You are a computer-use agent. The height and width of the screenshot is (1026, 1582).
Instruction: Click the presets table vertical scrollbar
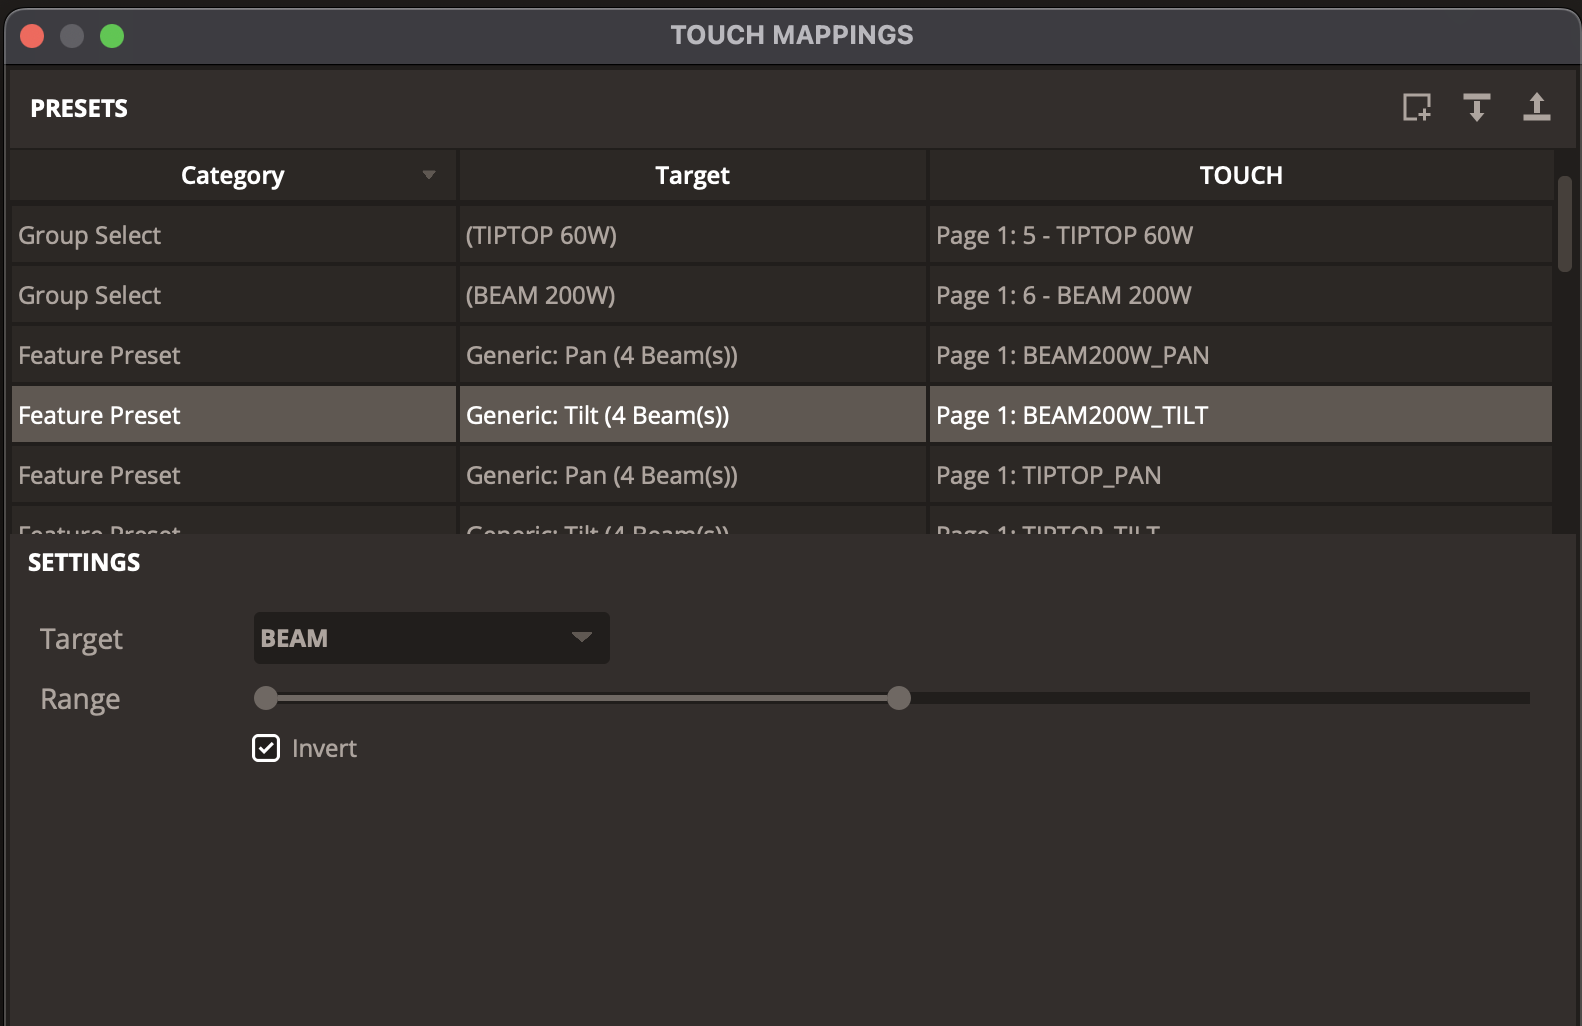[1565, 224]
